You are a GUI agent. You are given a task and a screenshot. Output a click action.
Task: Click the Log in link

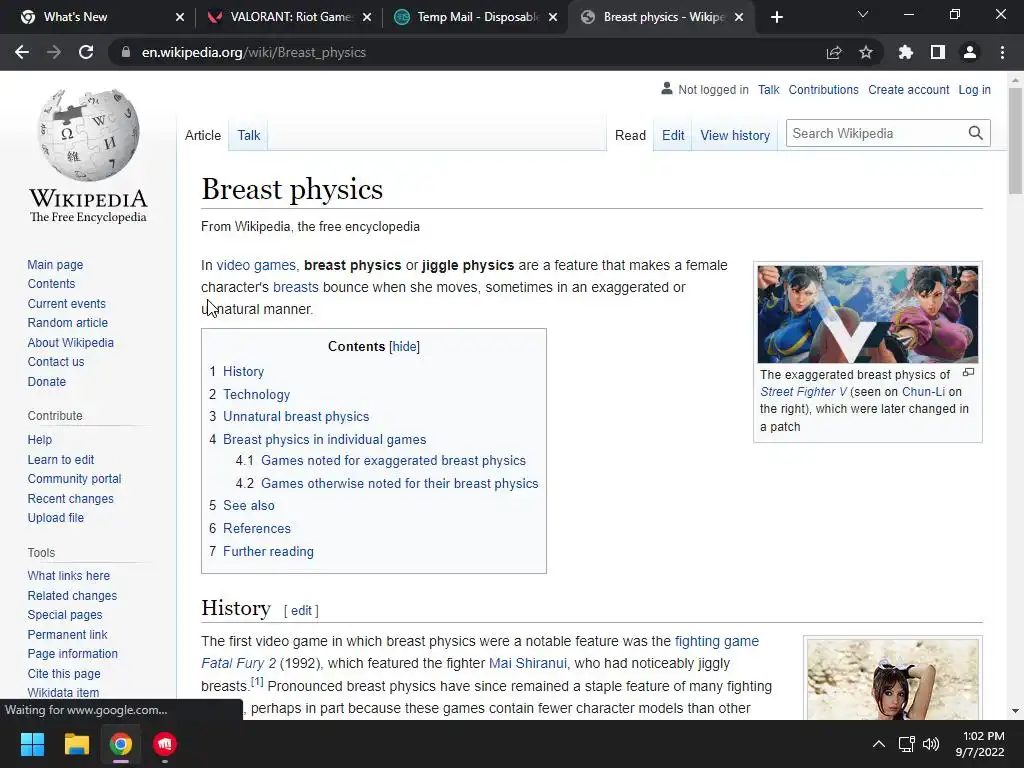coord(974,89)
